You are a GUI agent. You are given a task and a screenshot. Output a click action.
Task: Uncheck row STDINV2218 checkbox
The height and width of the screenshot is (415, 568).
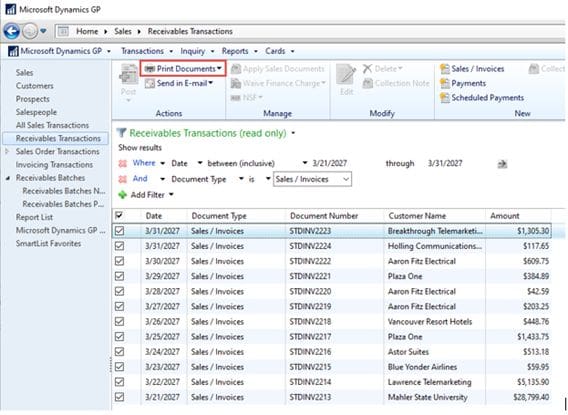119,322
